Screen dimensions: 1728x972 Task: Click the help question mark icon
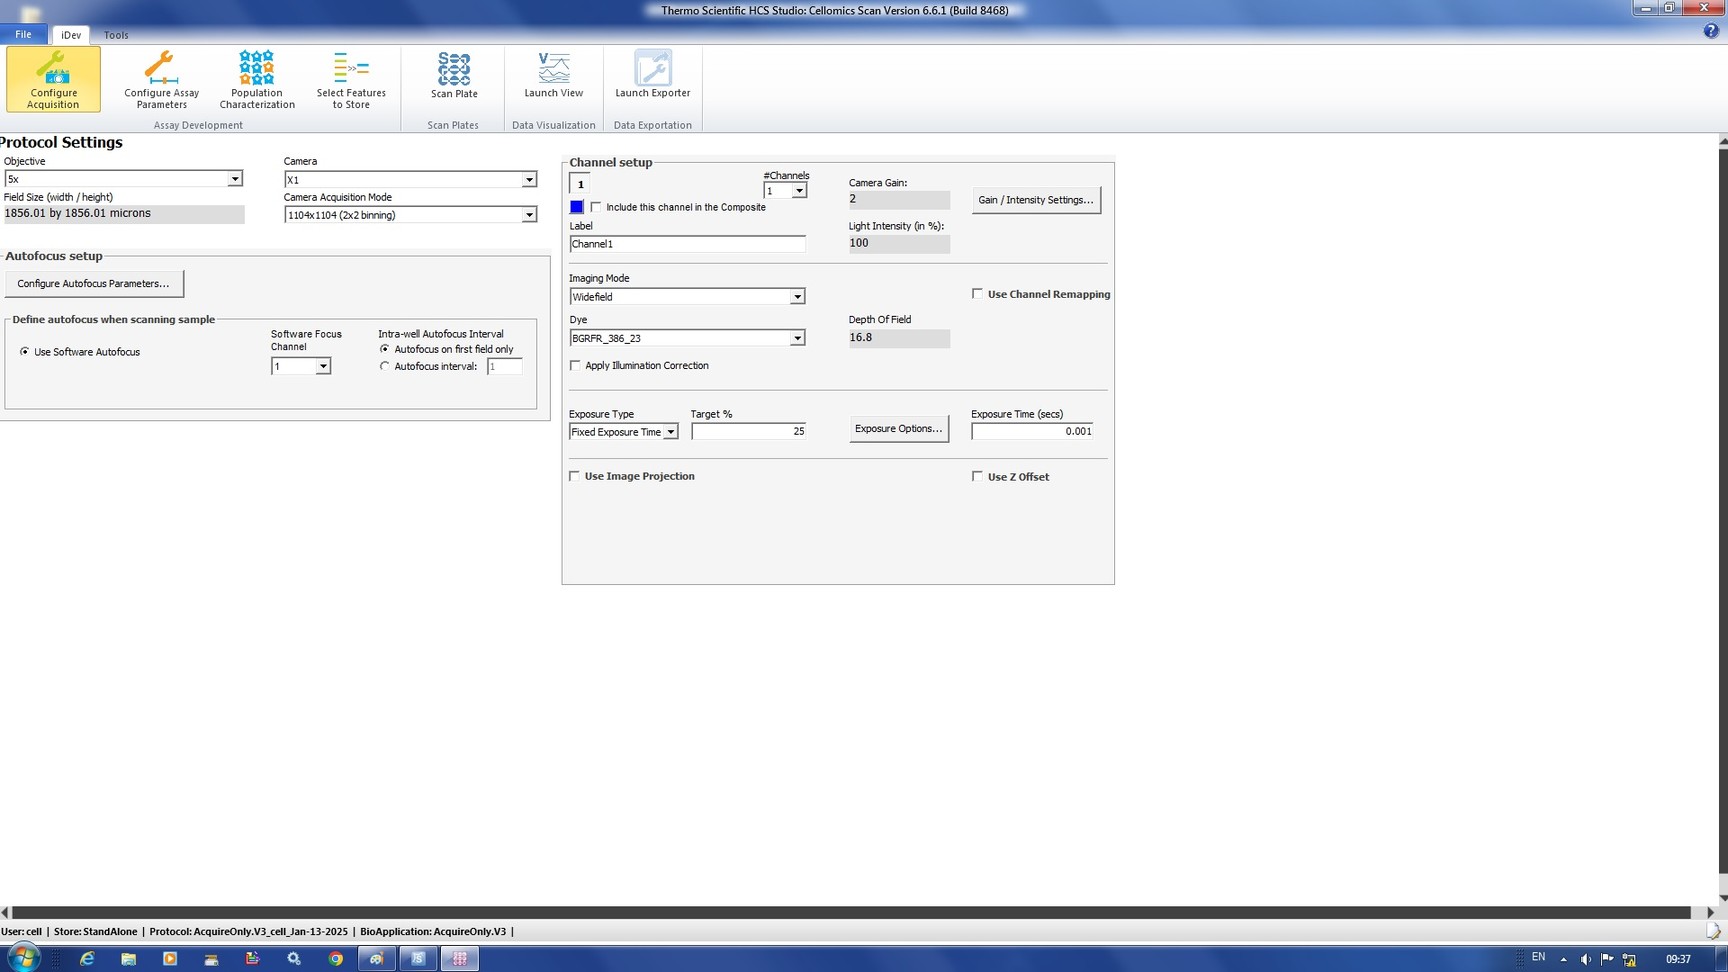(1711, 31)
